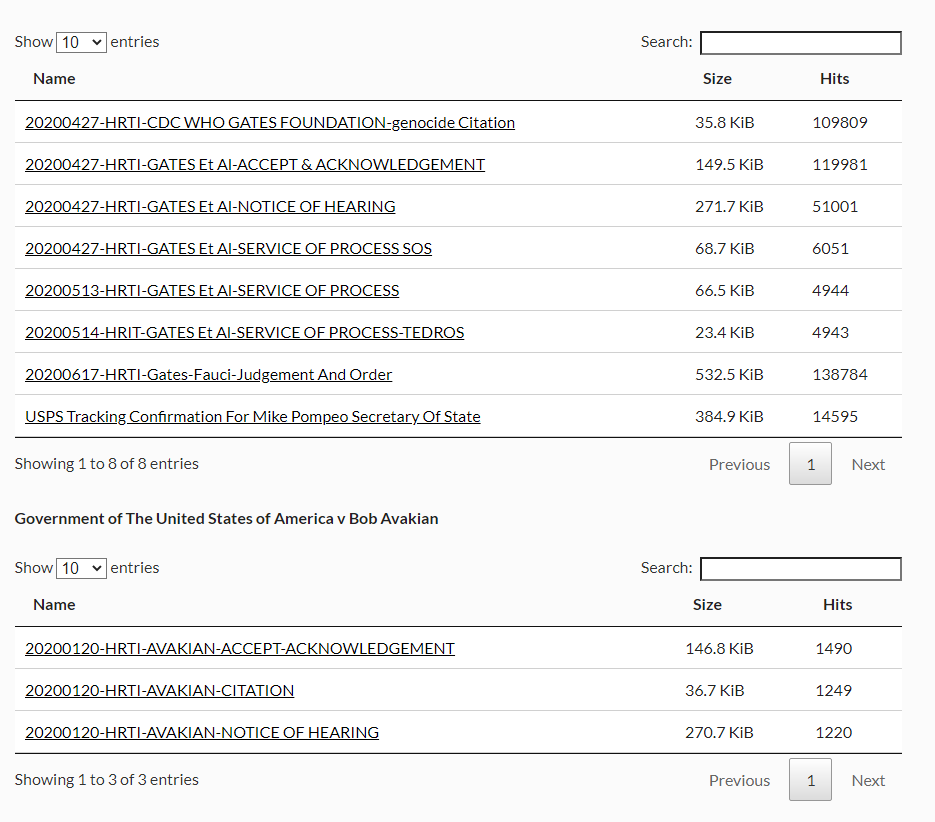Select page 1 in the first table pagination

[810, 464]
